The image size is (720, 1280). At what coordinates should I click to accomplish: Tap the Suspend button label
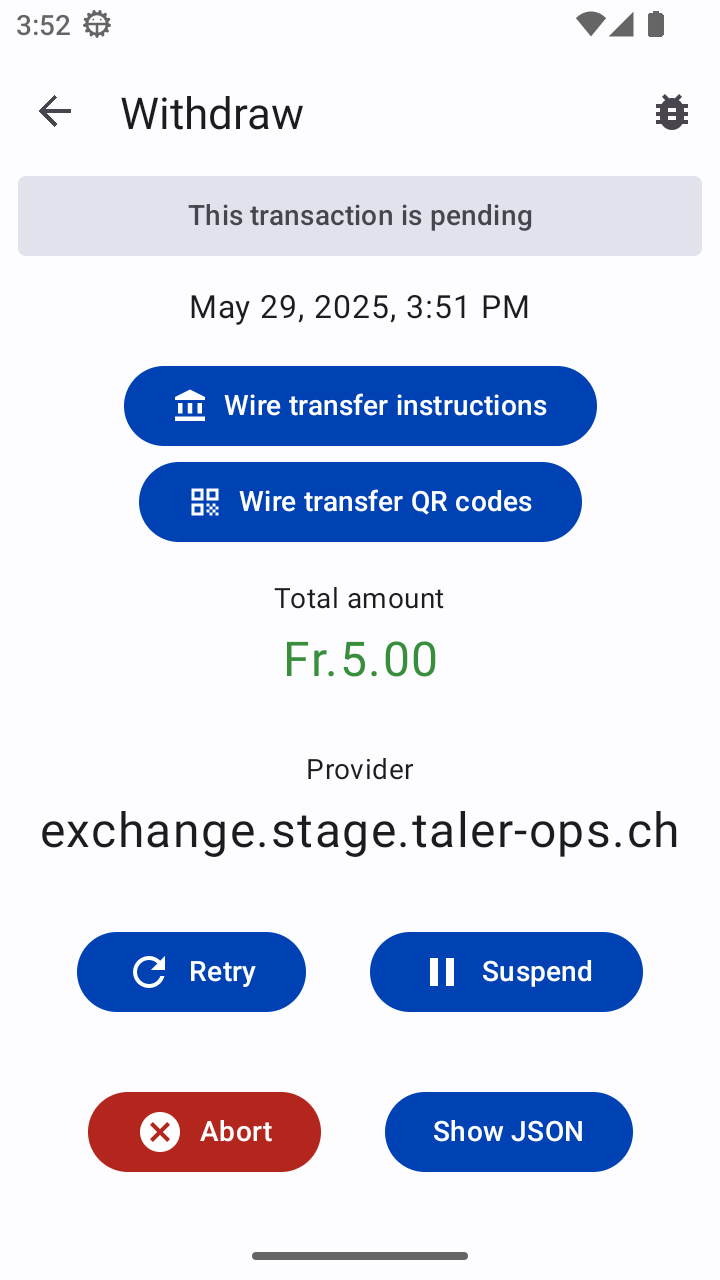(x=537, y=972)
